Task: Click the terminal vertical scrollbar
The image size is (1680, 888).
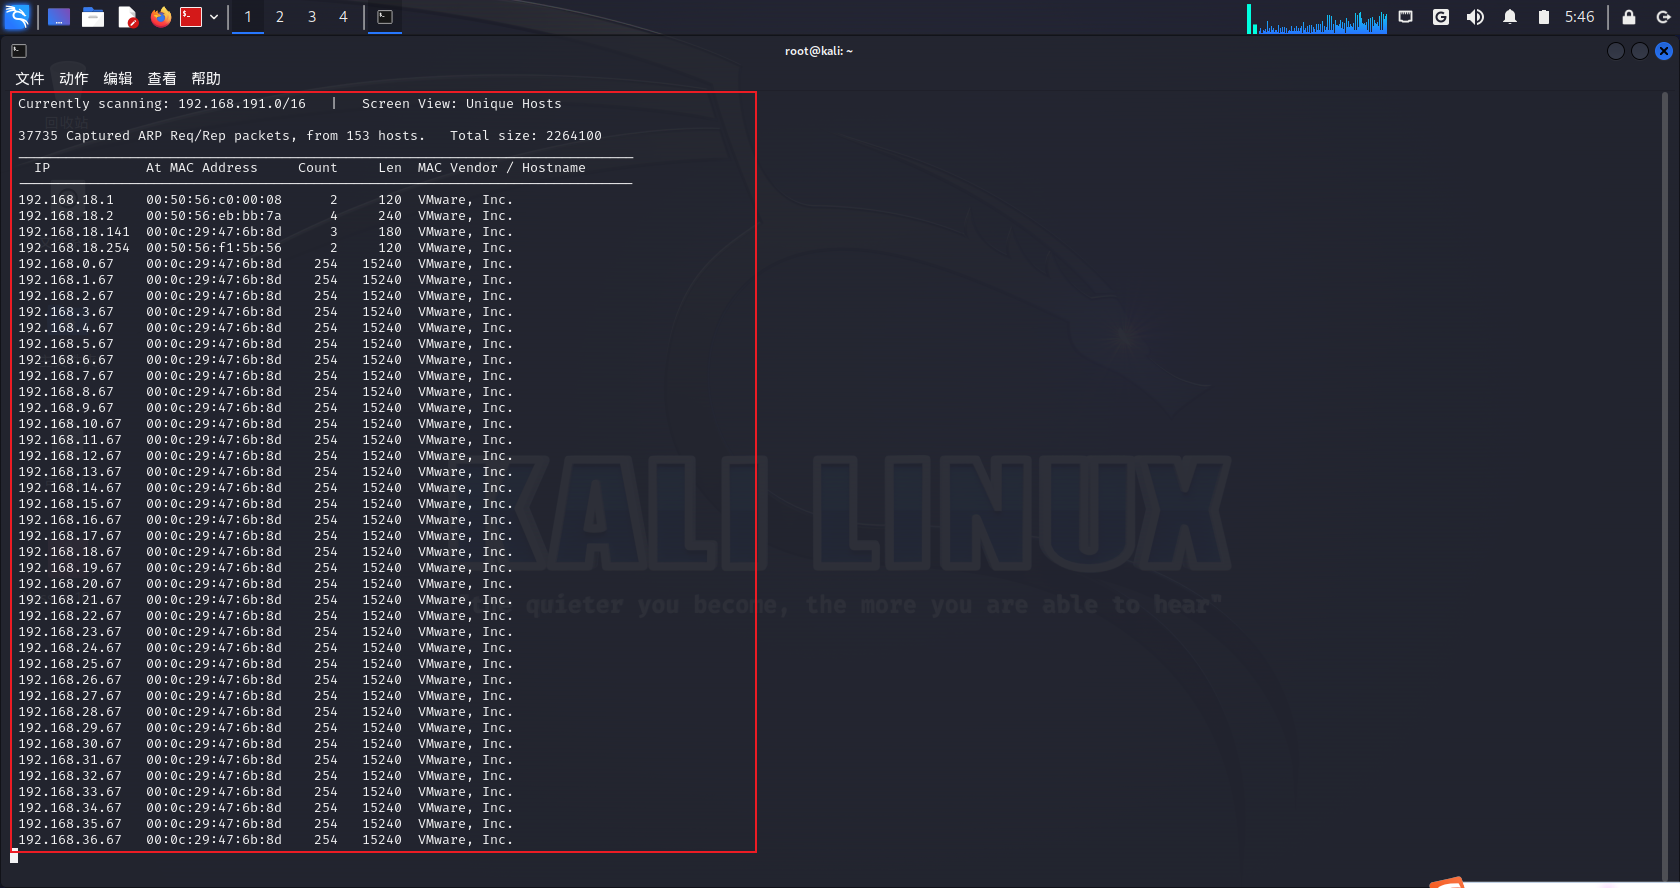Action: coord(1665,486)
